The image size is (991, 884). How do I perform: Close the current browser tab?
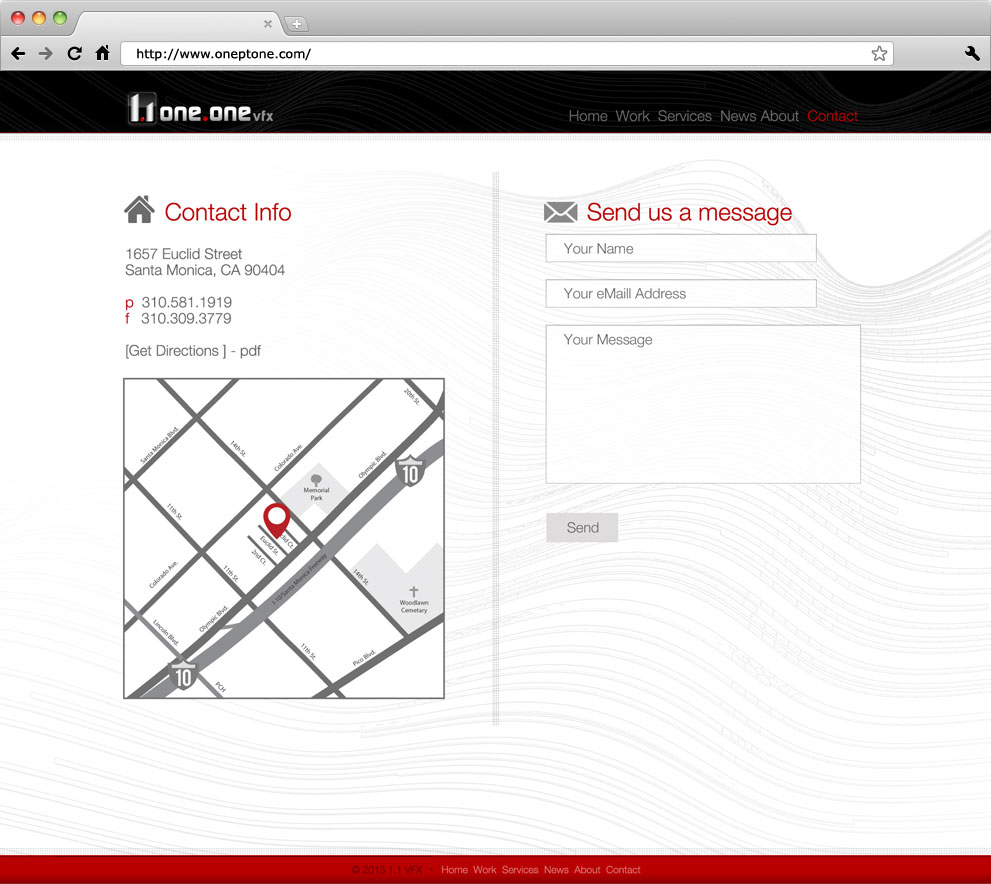[x=267, y=24]
